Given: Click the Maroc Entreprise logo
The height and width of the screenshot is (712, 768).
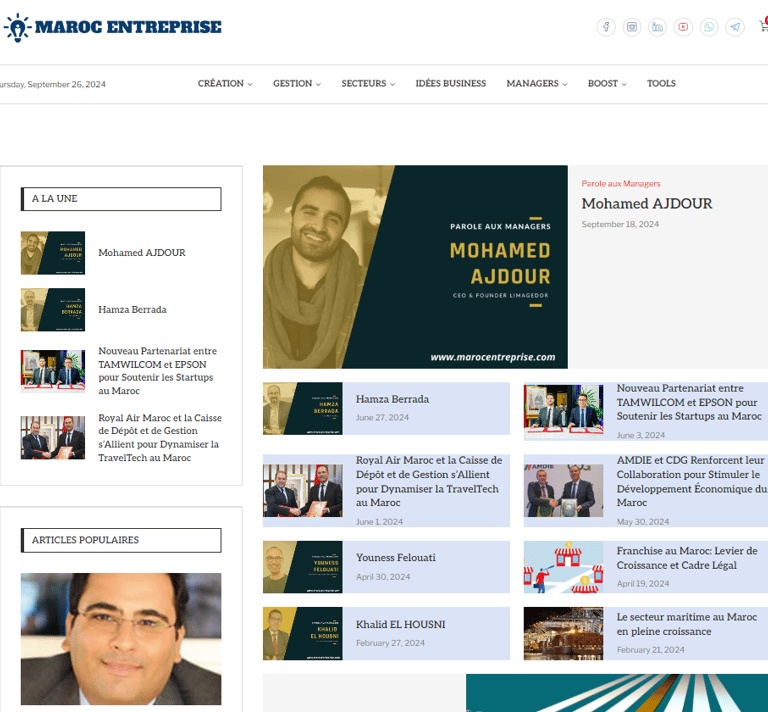Looking at the screenshot, I should (113, 27).
